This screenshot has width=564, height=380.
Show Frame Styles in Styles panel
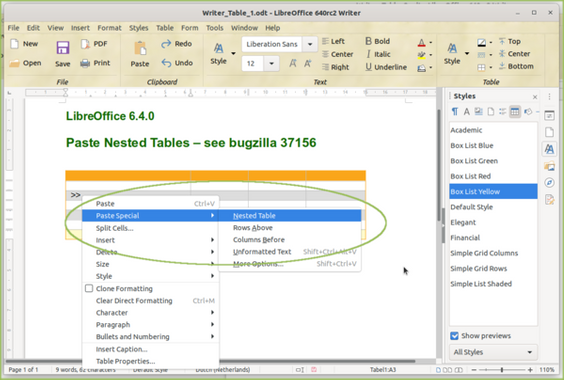click(x=478, y=112)
